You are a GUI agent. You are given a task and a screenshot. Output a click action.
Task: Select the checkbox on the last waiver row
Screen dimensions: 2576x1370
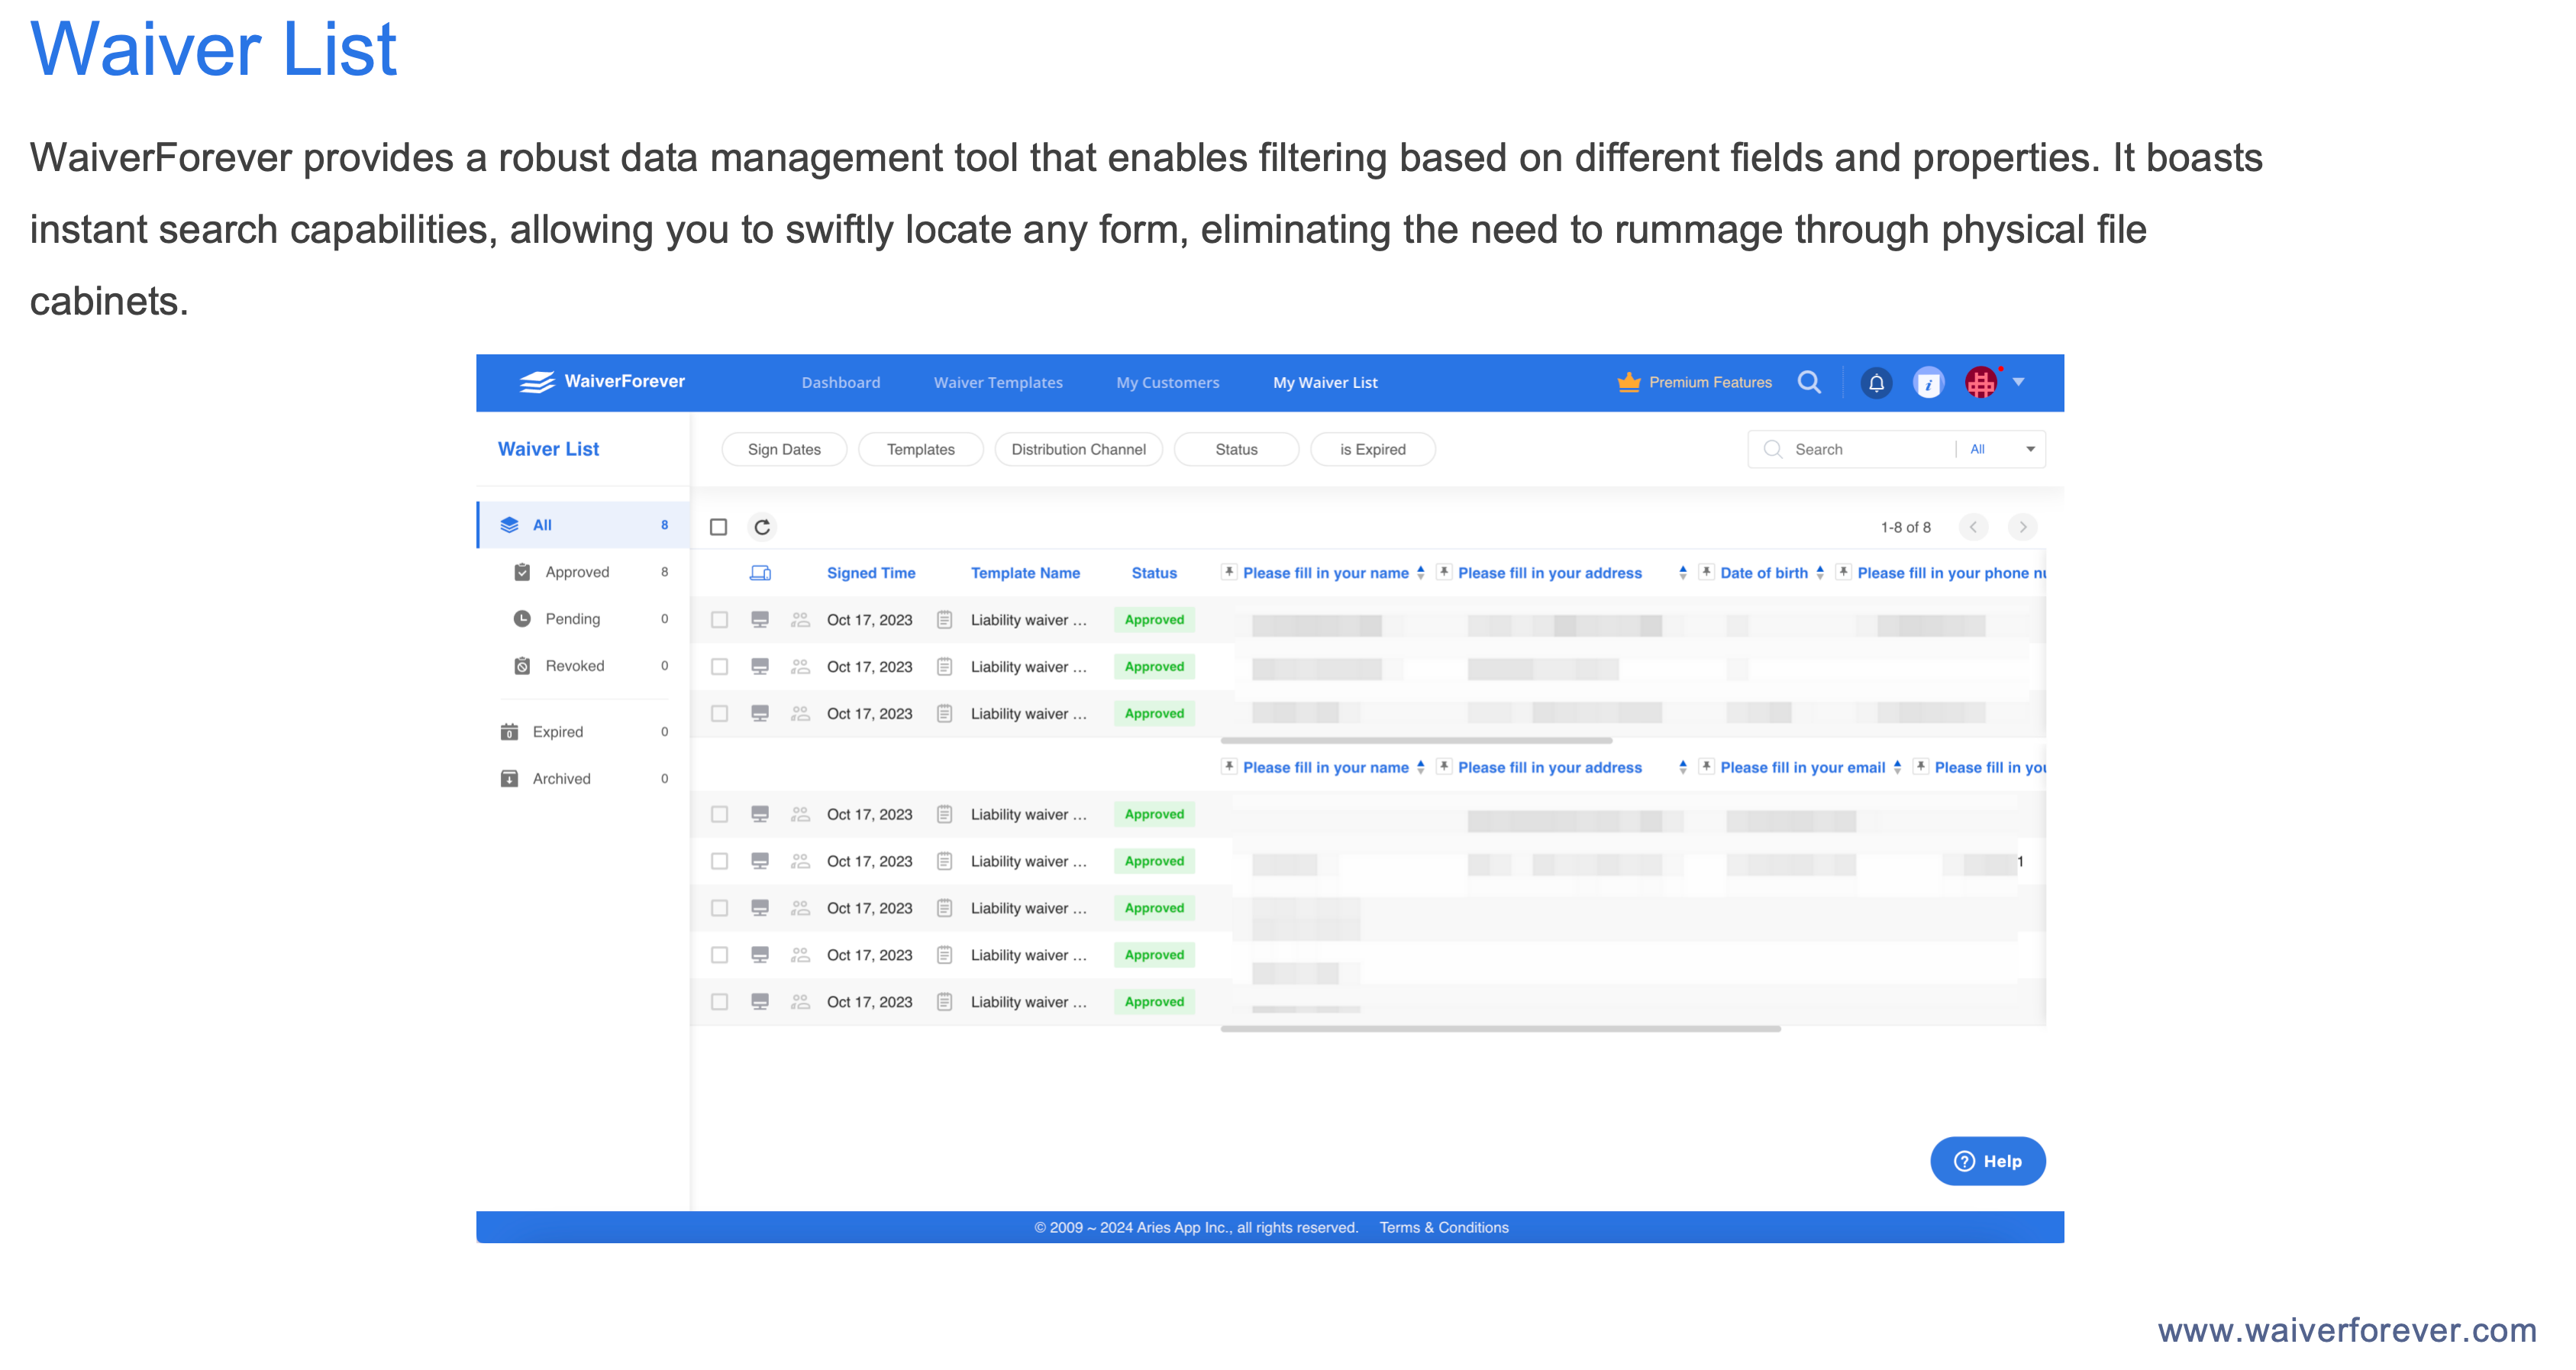click(x=719, y=1001)
